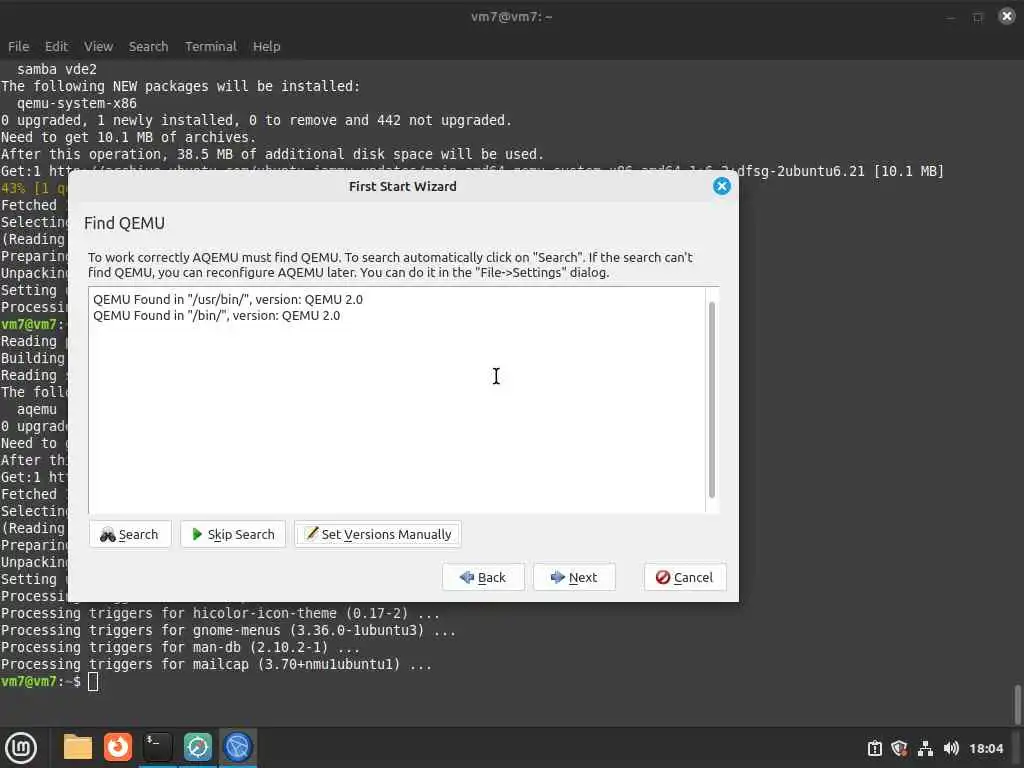Open the update manager tray icon

point(874,748)
